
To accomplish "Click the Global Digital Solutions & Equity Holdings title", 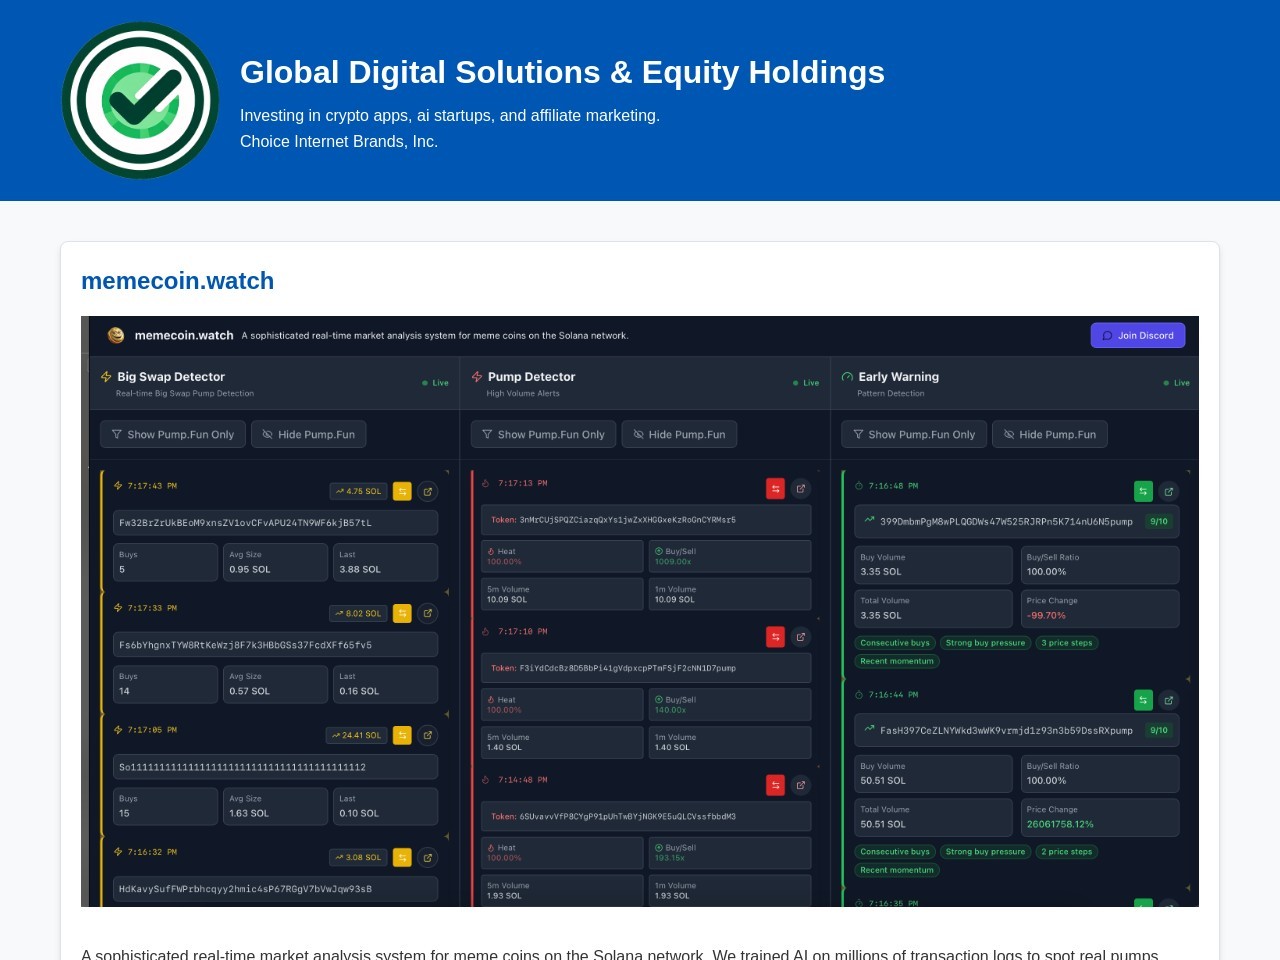I will click(562, 72).
